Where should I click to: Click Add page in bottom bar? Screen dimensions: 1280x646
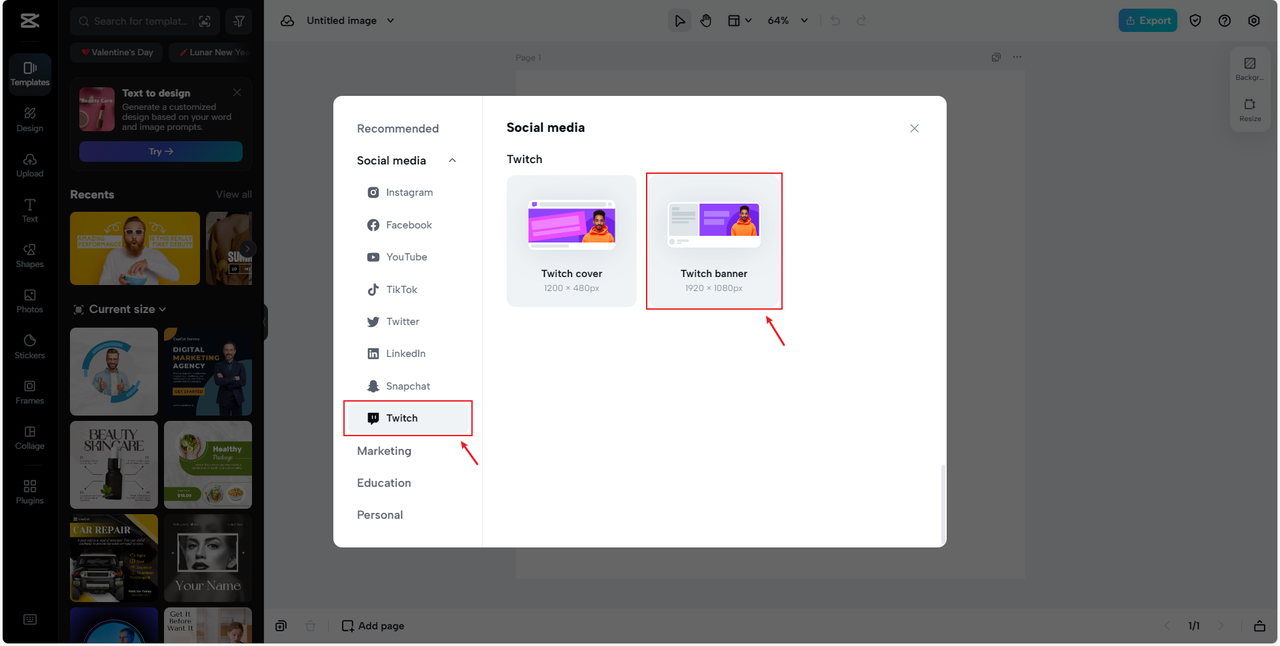(x=373, y=626)
